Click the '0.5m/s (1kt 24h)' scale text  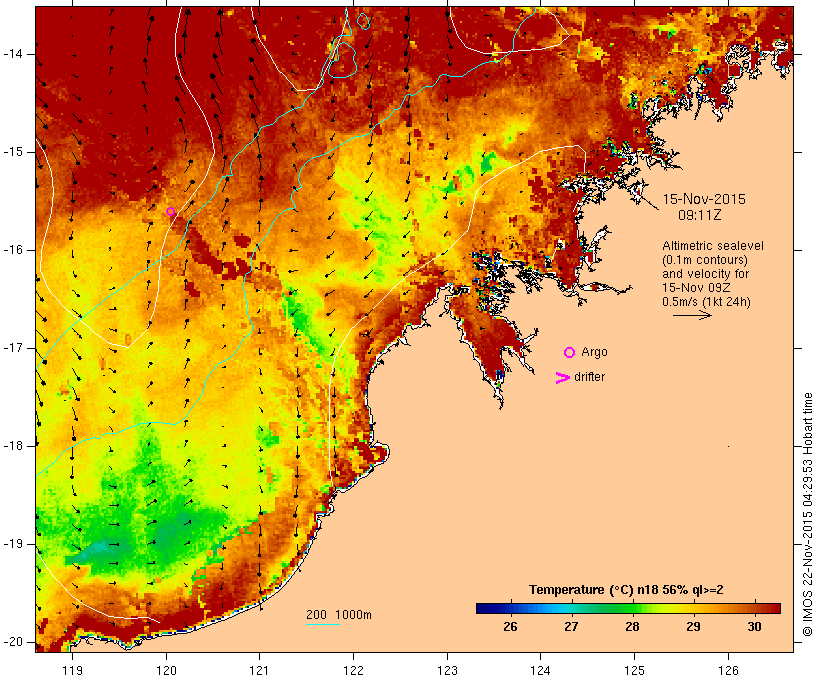coord(706,302)
